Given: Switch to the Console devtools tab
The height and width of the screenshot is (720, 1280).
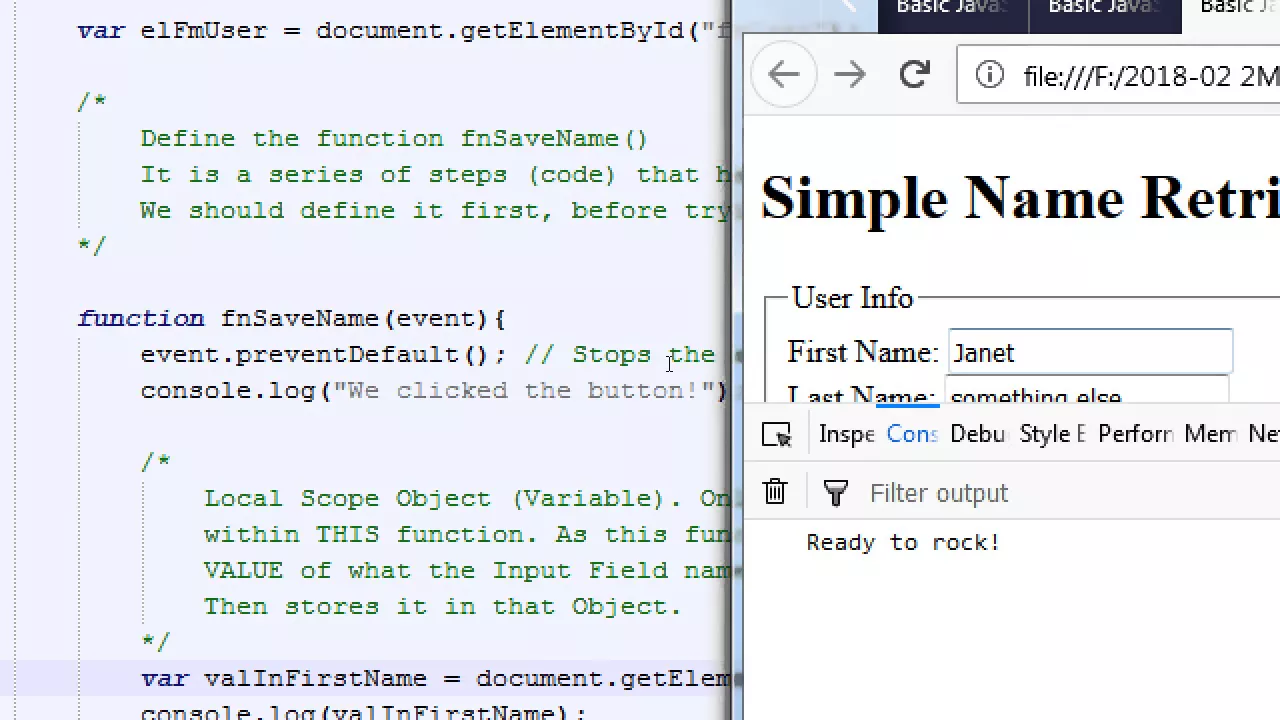Looking at the screenshot, I should click(911, 434).
